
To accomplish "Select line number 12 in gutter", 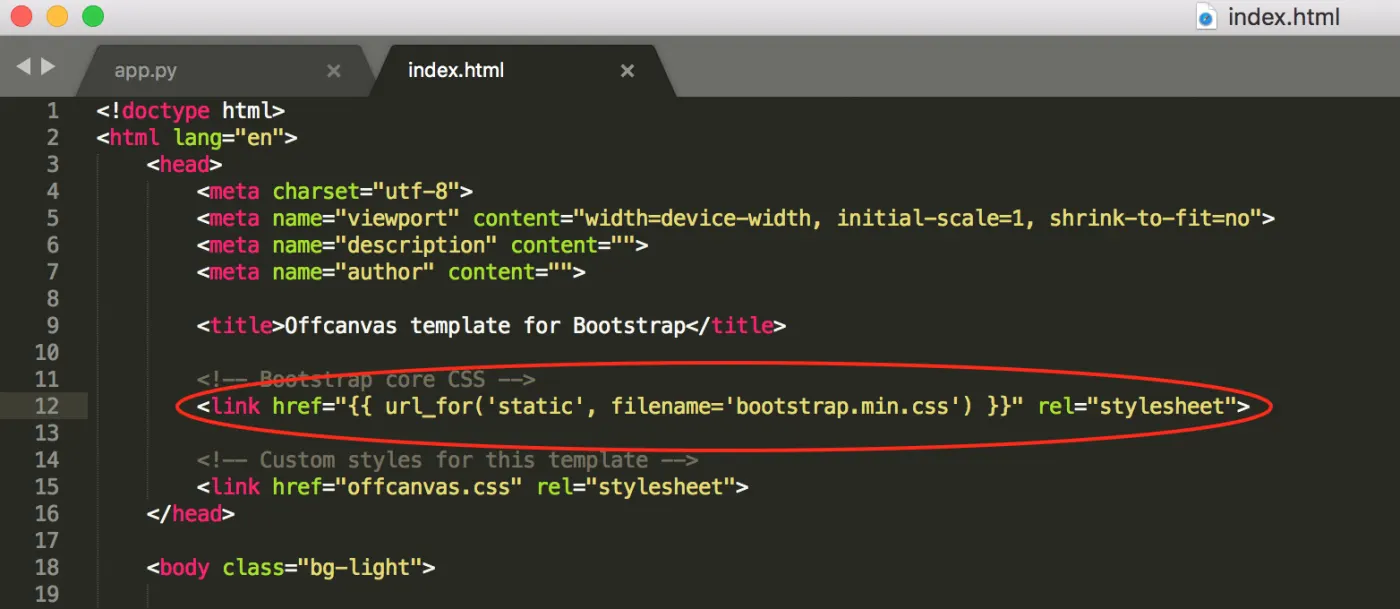I will [46, 406].
